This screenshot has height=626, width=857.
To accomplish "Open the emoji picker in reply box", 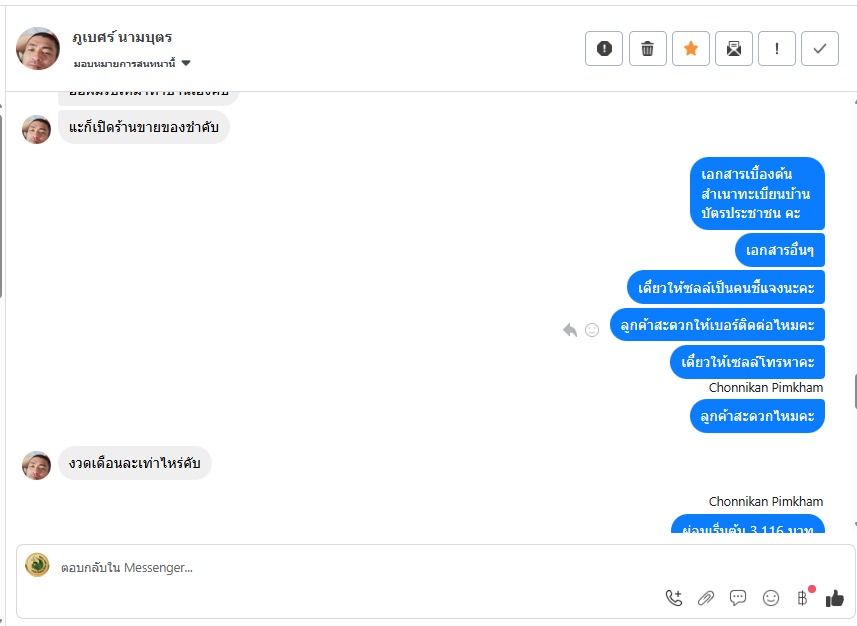I will pos(771,598).
